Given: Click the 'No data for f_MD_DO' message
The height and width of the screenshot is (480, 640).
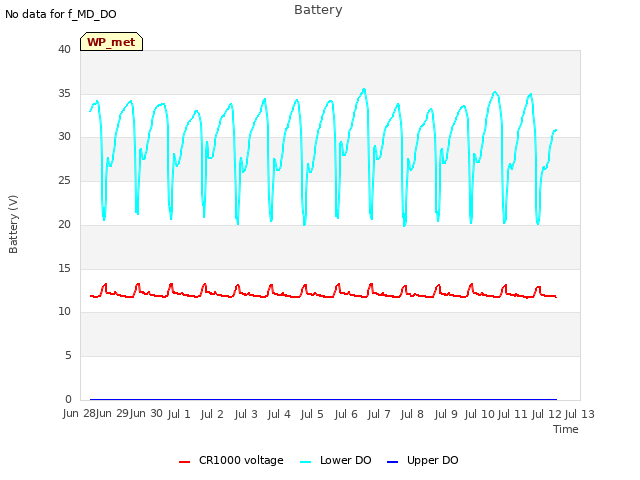Looking at the screenshot, I should click(x=61, y=14).
